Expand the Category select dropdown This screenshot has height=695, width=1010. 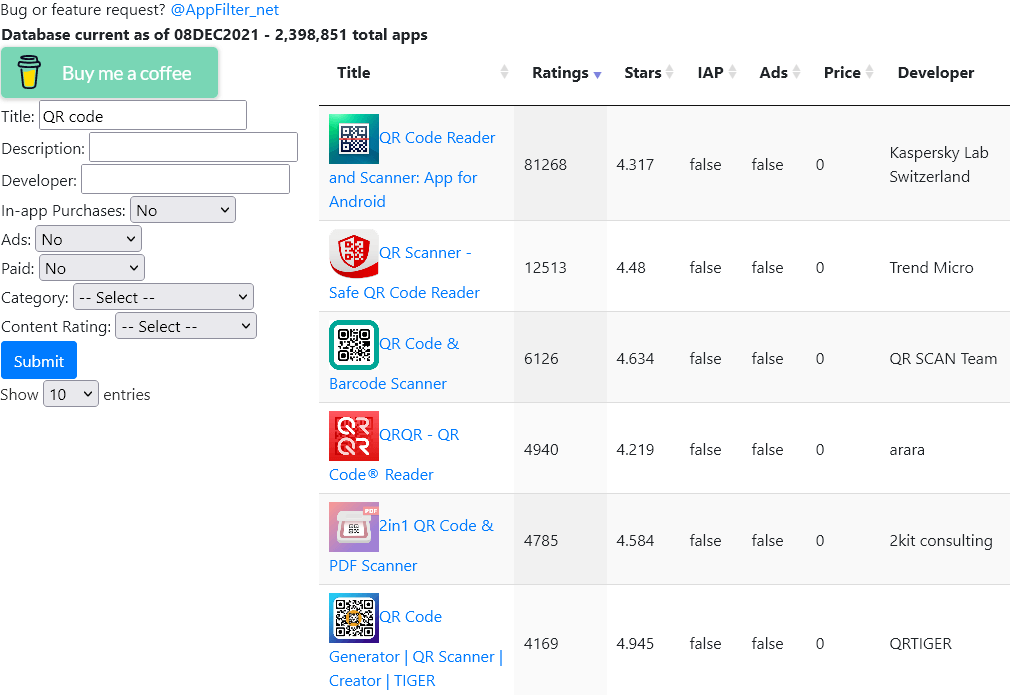coord(162,297)
